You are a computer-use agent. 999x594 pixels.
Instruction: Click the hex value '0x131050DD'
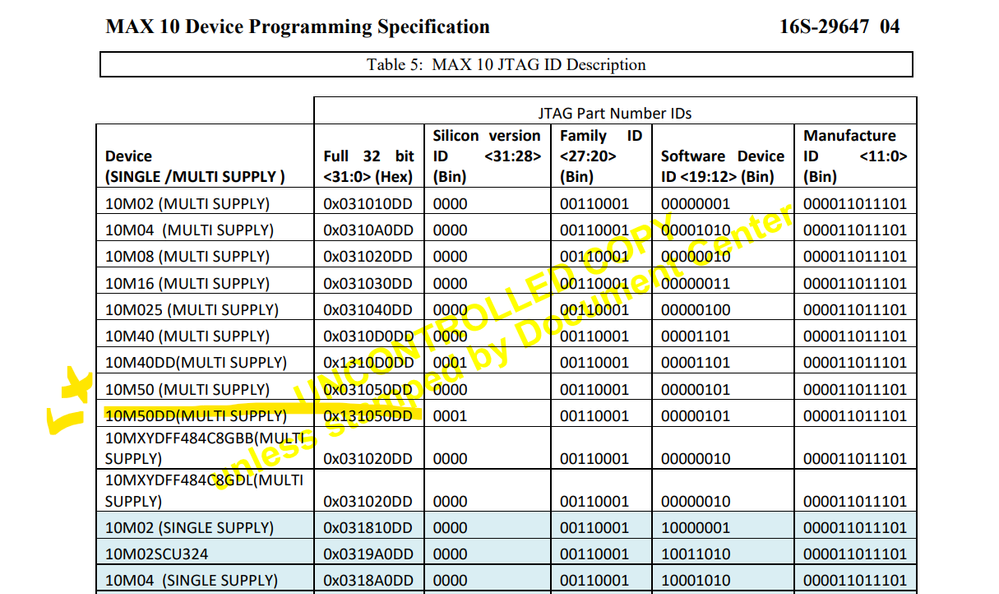tap(368, 416)
